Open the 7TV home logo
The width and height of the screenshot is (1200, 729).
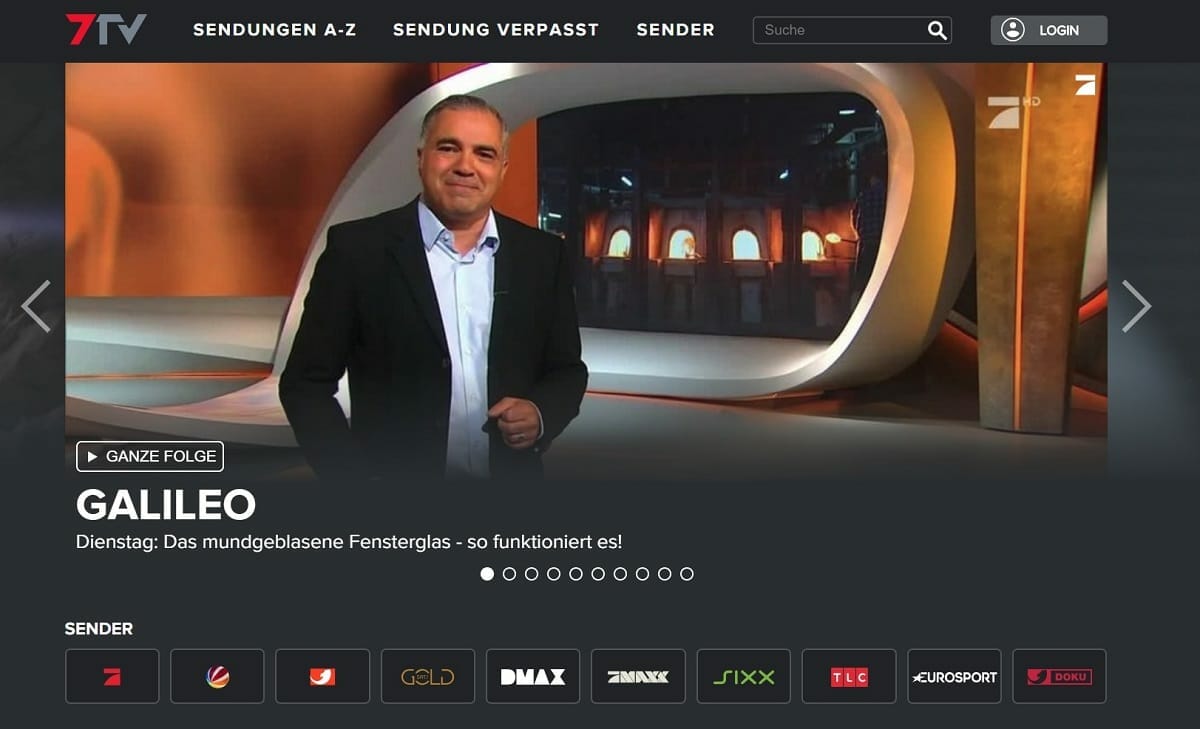click(106, 29)
